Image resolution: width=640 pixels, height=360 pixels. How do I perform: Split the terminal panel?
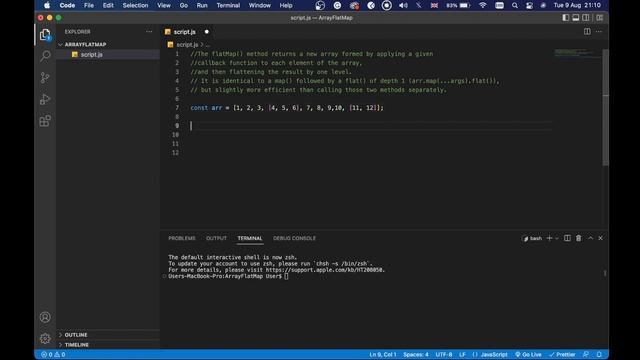click(x=567, y=238)
